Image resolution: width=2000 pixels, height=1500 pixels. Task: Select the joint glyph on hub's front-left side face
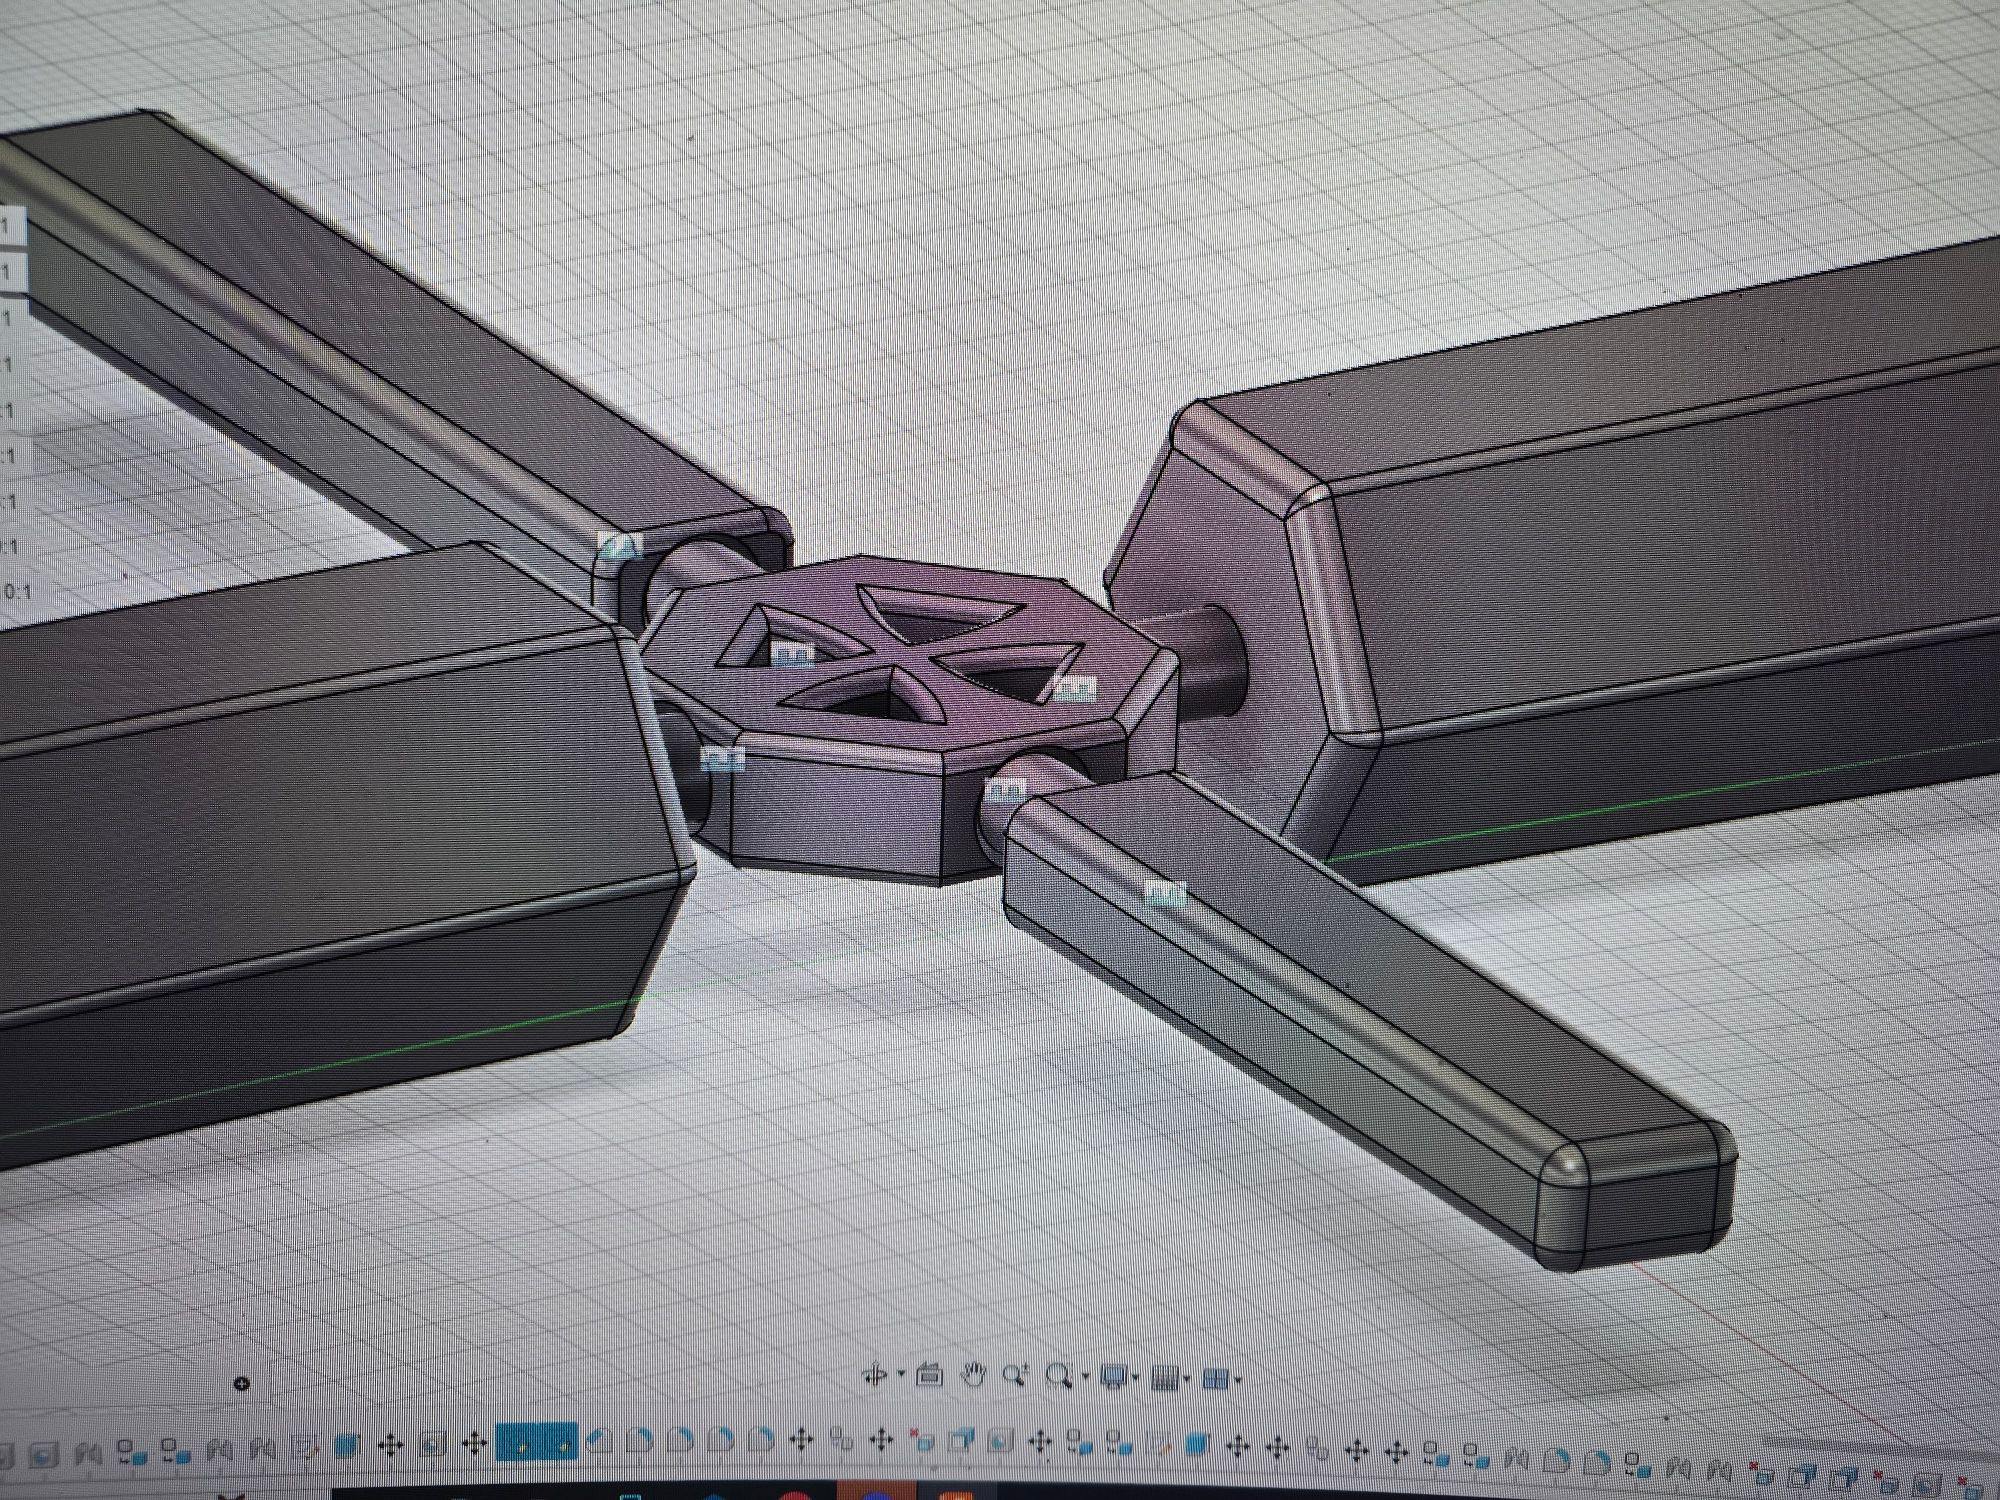coord(723,760)
